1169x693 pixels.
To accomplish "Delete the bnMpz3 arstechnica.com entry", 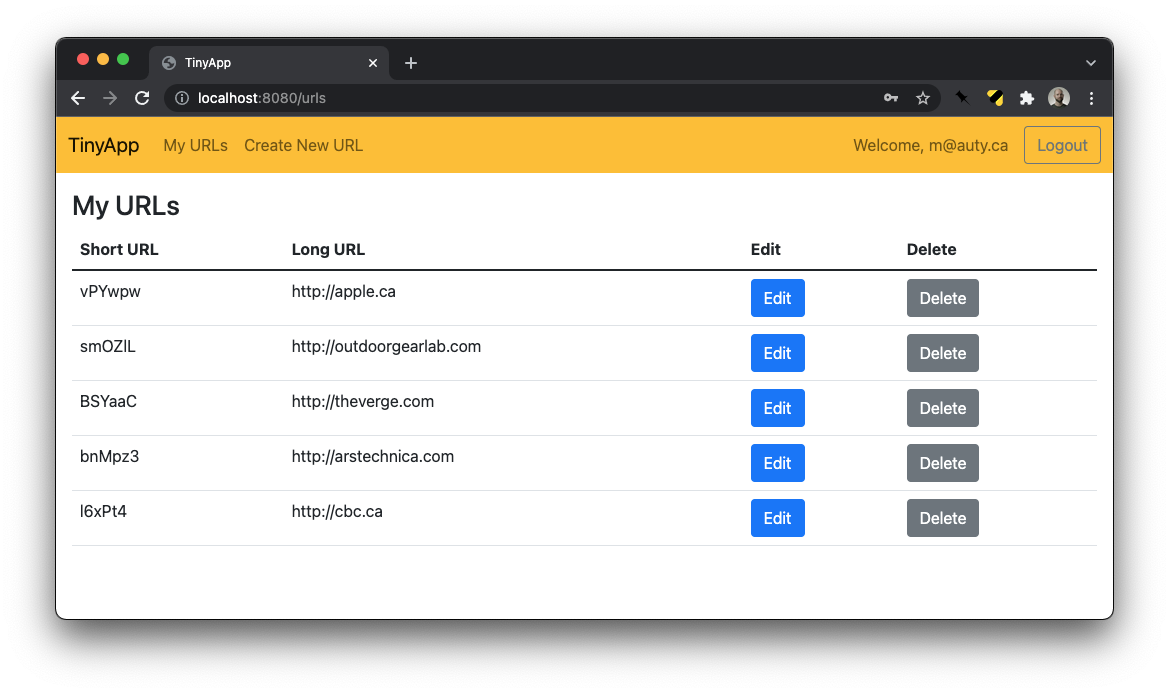I will tap(942, 463).
